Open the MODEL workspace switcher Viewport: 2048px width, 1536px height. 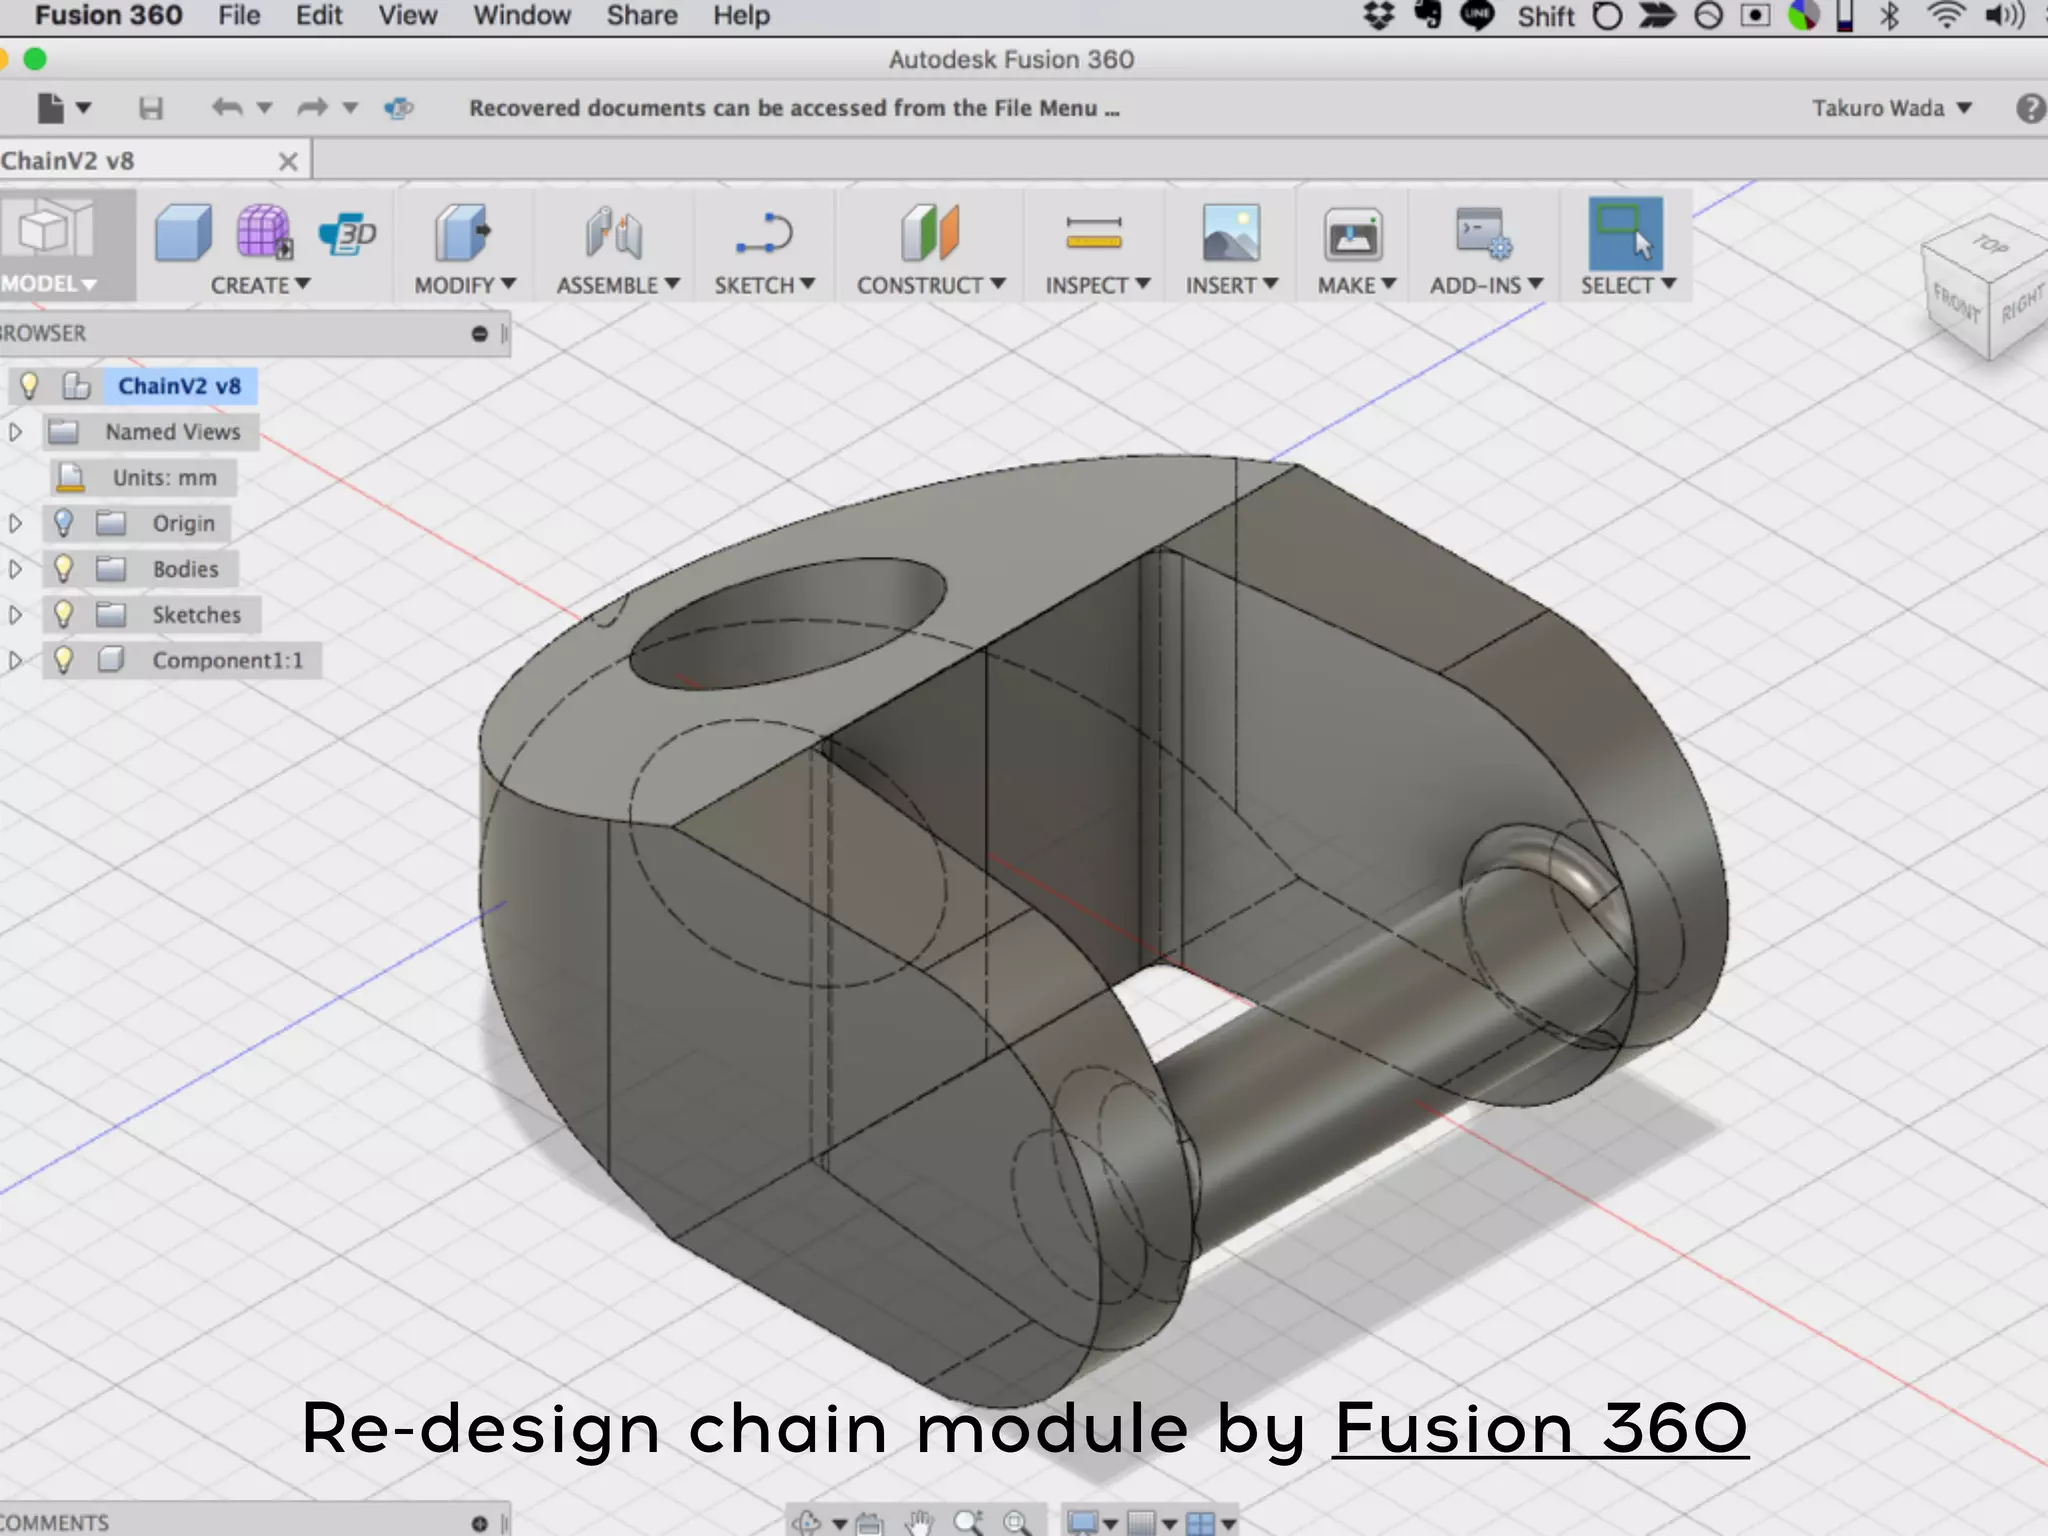click(x=50, y=284)
